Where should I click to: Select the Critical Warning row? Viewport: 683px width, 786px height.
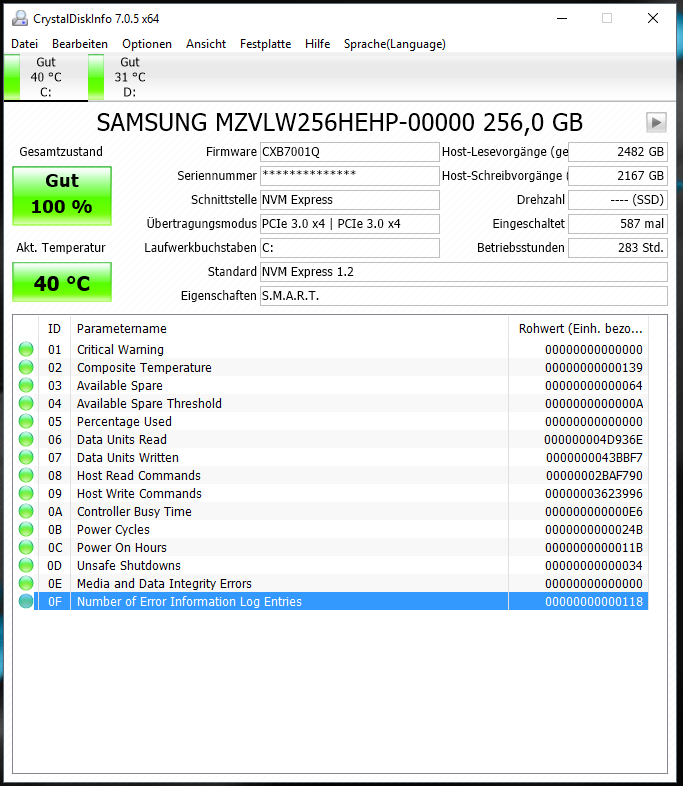(x=331, y=349)
